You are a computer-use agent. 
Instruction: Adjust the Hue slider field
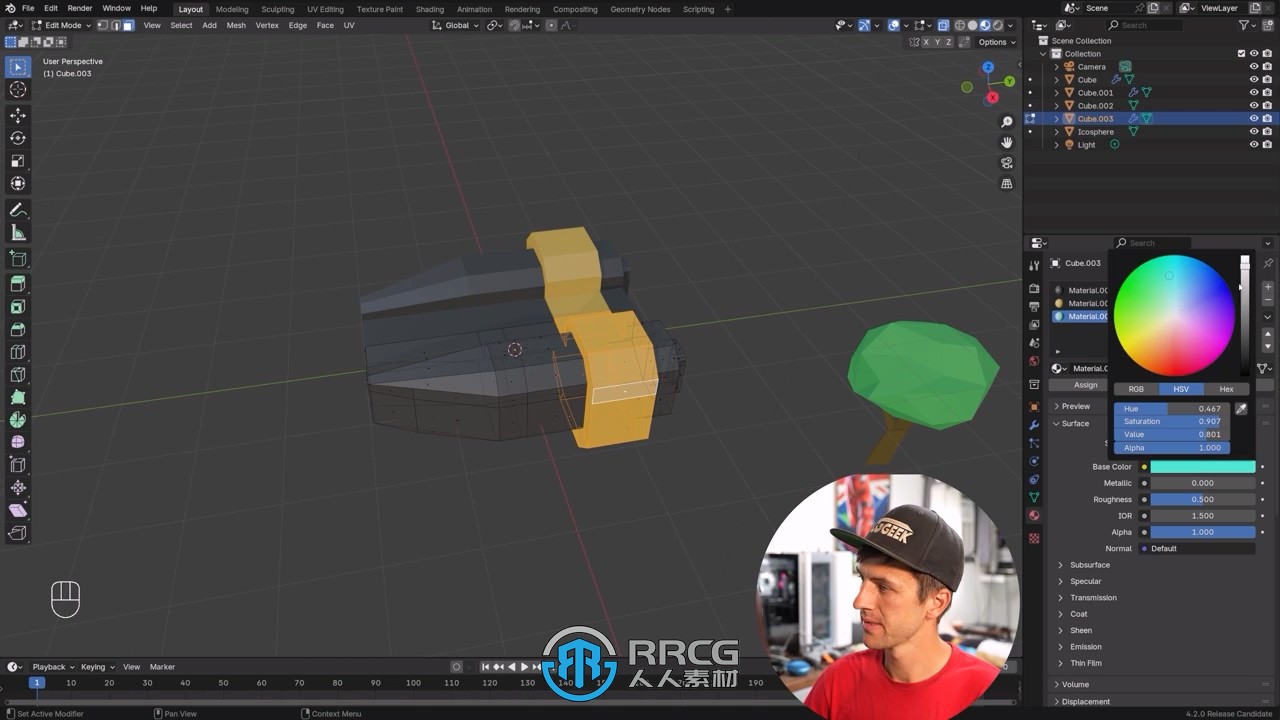tap(1172, 409)
